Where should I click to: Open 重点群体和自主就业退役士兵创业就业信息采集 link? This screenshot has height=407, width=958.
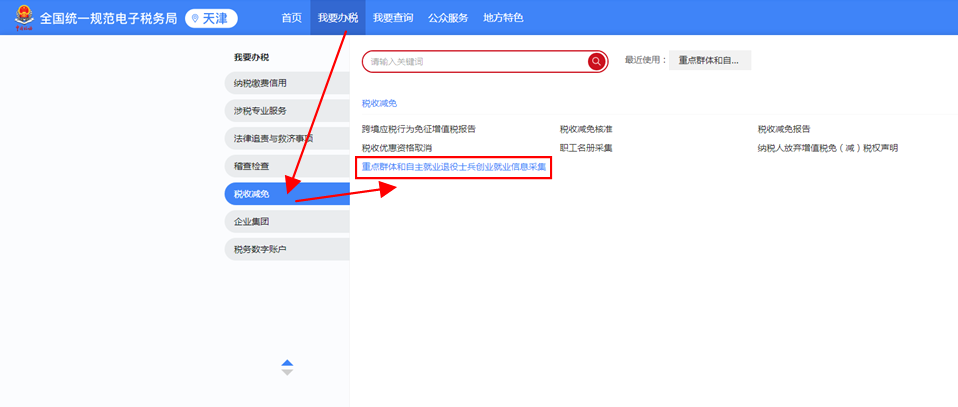tap(454, 166)
